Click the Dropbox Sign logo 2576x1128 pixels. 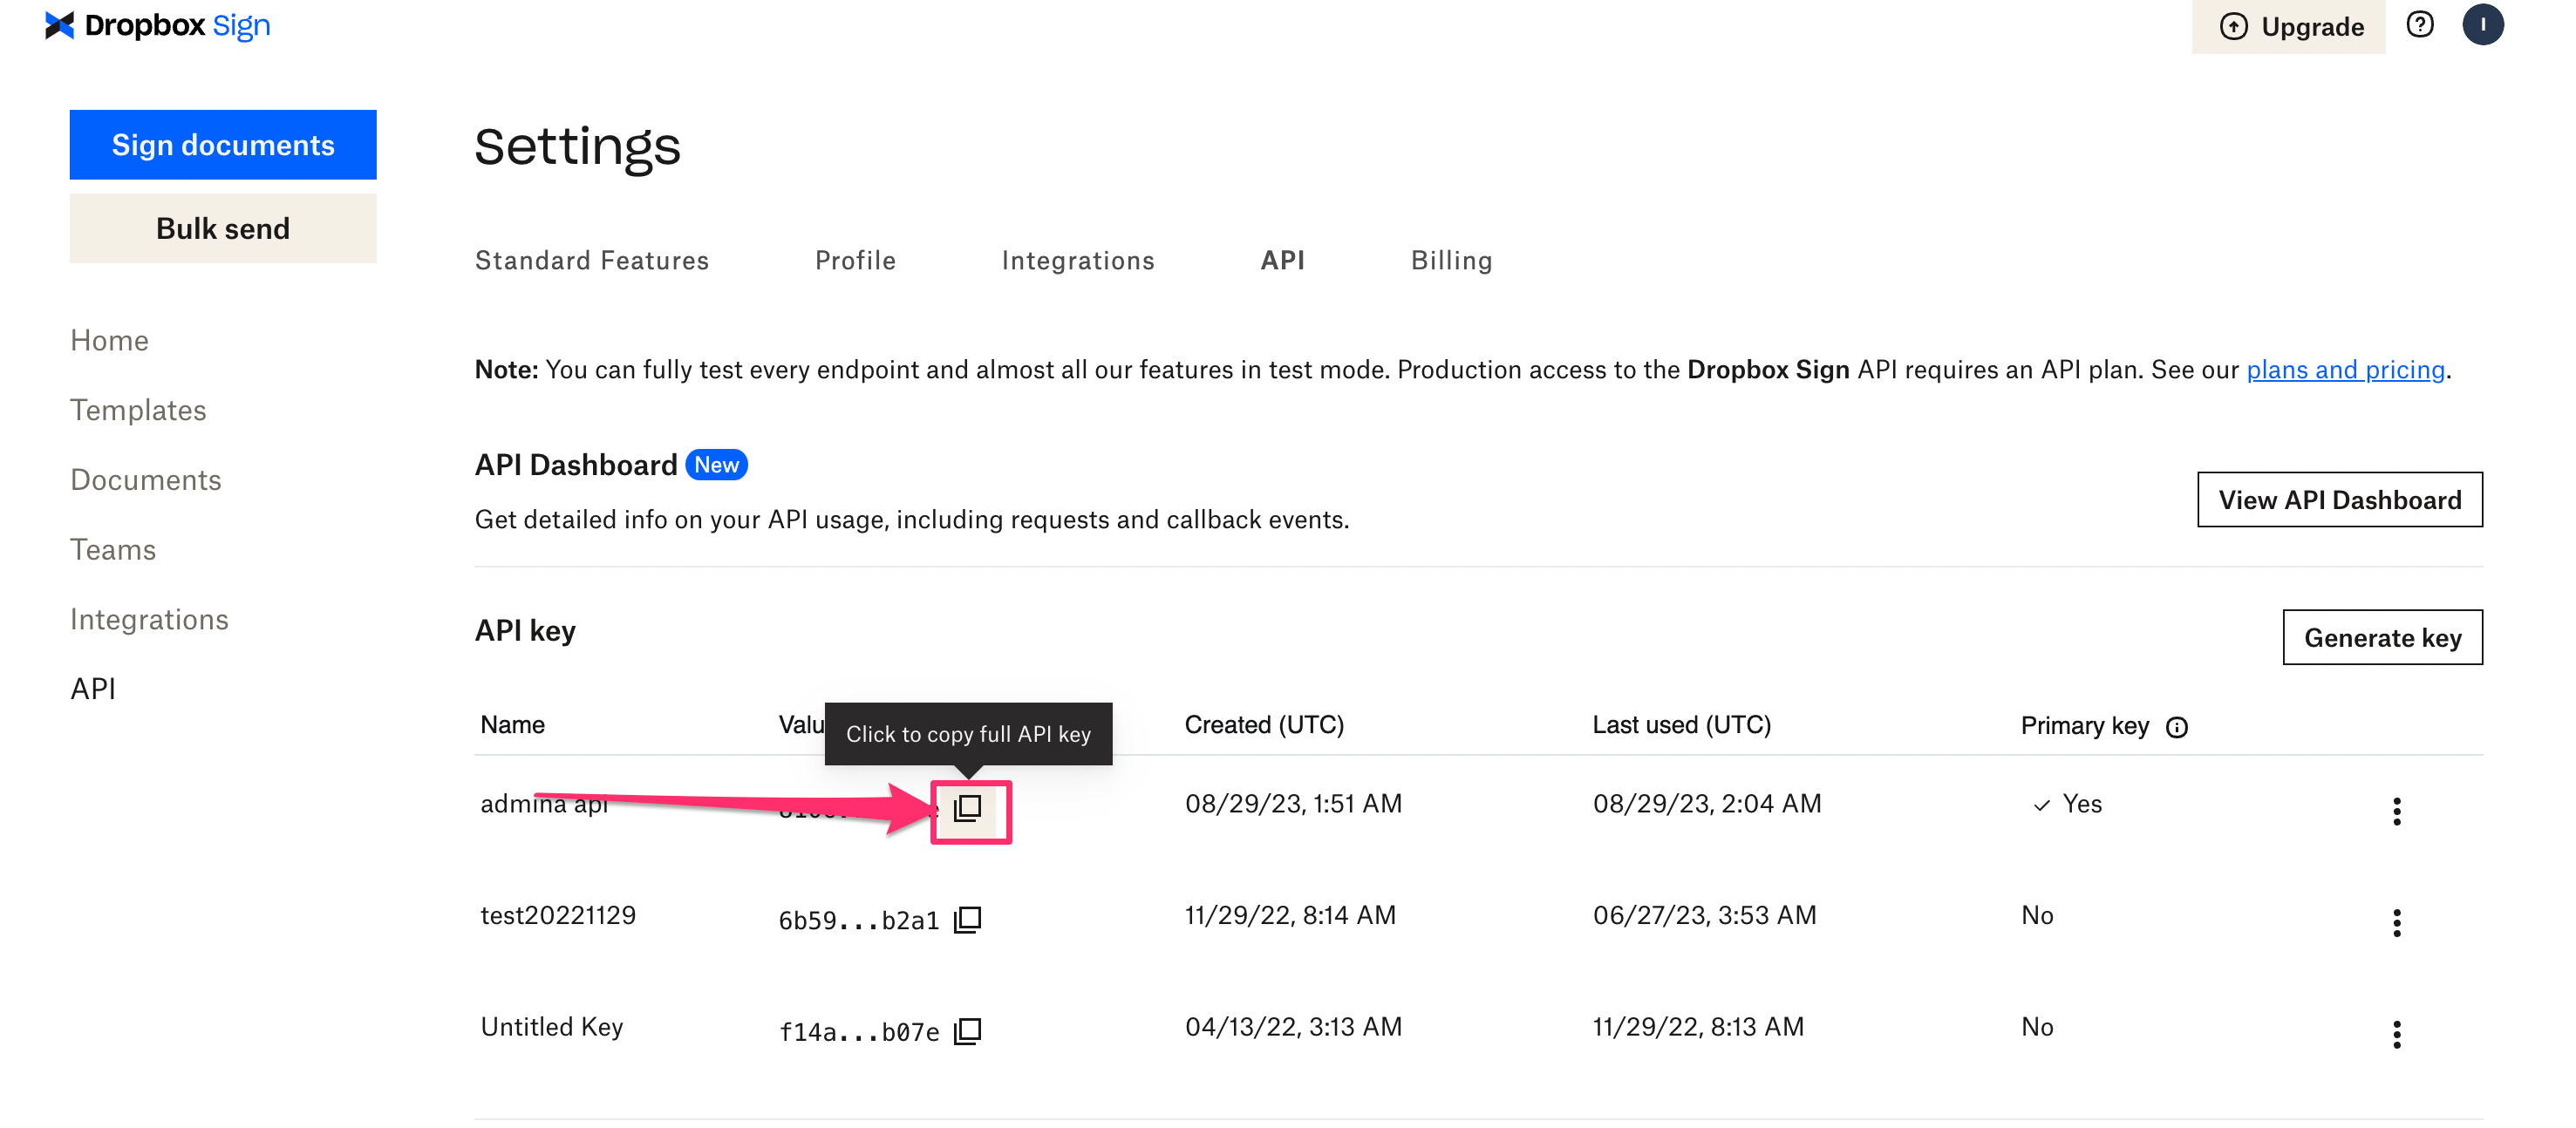[158, 26]
